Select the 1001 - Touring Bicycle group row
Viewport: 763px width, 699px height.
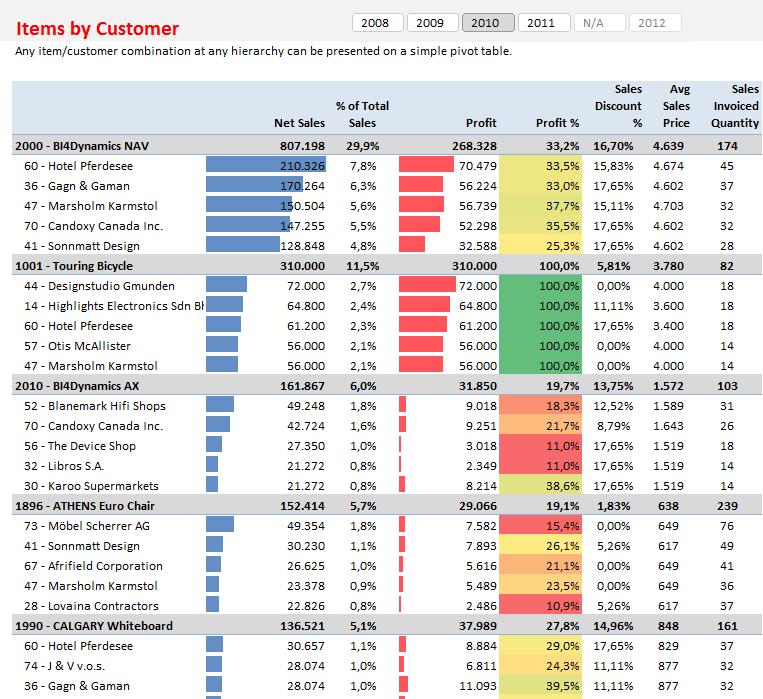tap(387, 266)
